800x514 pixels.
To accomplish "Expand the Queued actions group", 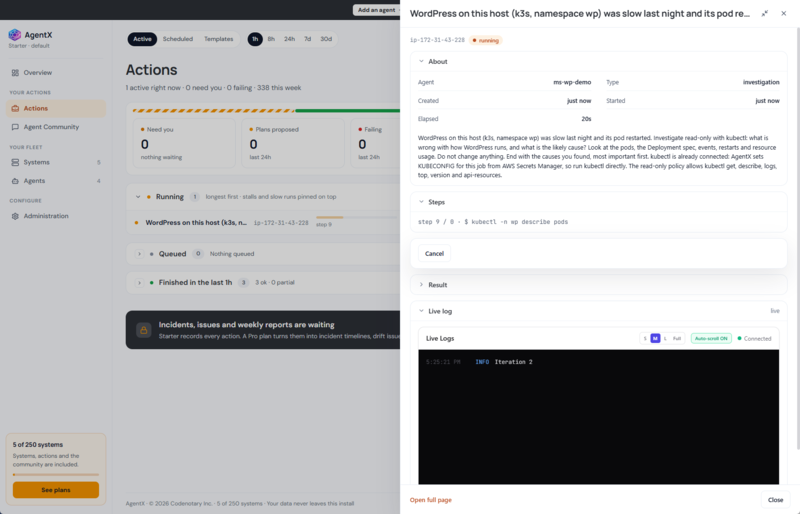I will point(139,254).
